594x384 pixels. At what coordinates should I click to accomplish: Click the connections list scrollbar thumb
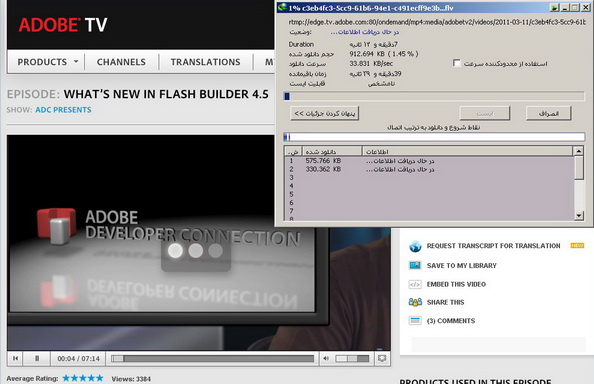pyautogui.click(x=578, y=167)
